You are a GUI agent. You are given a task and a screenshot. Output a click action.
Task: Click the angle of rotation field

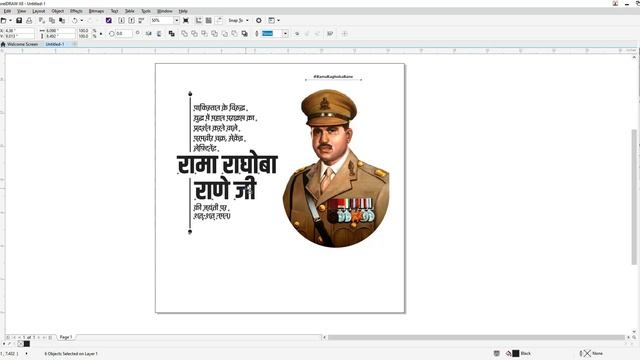123,33
